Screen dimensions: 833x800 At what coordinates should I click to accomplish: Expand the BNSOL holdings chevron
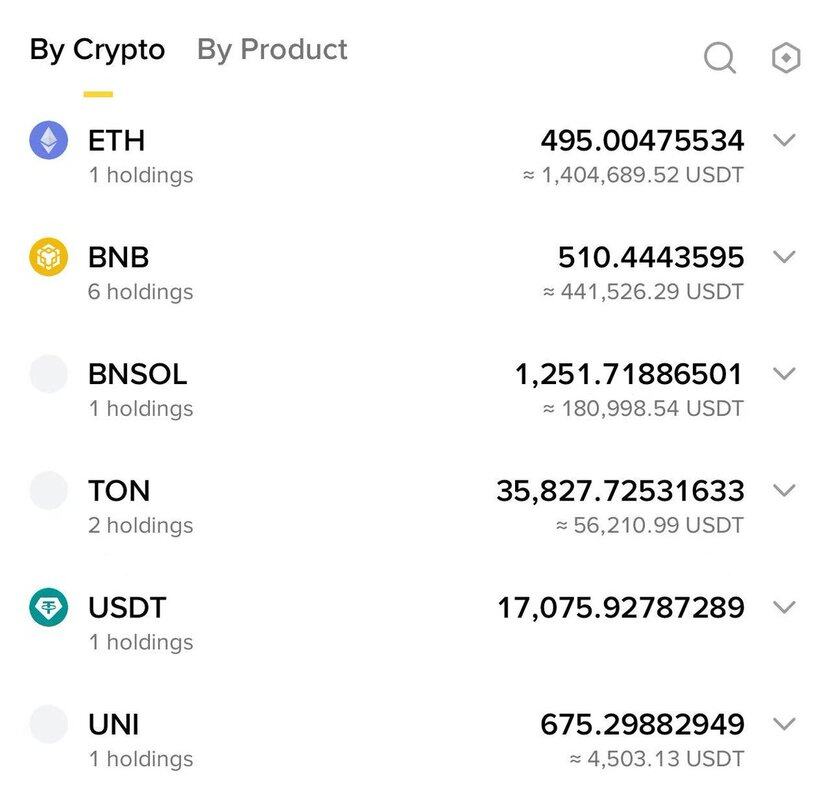pyautogui.click(x=785, y=374)
